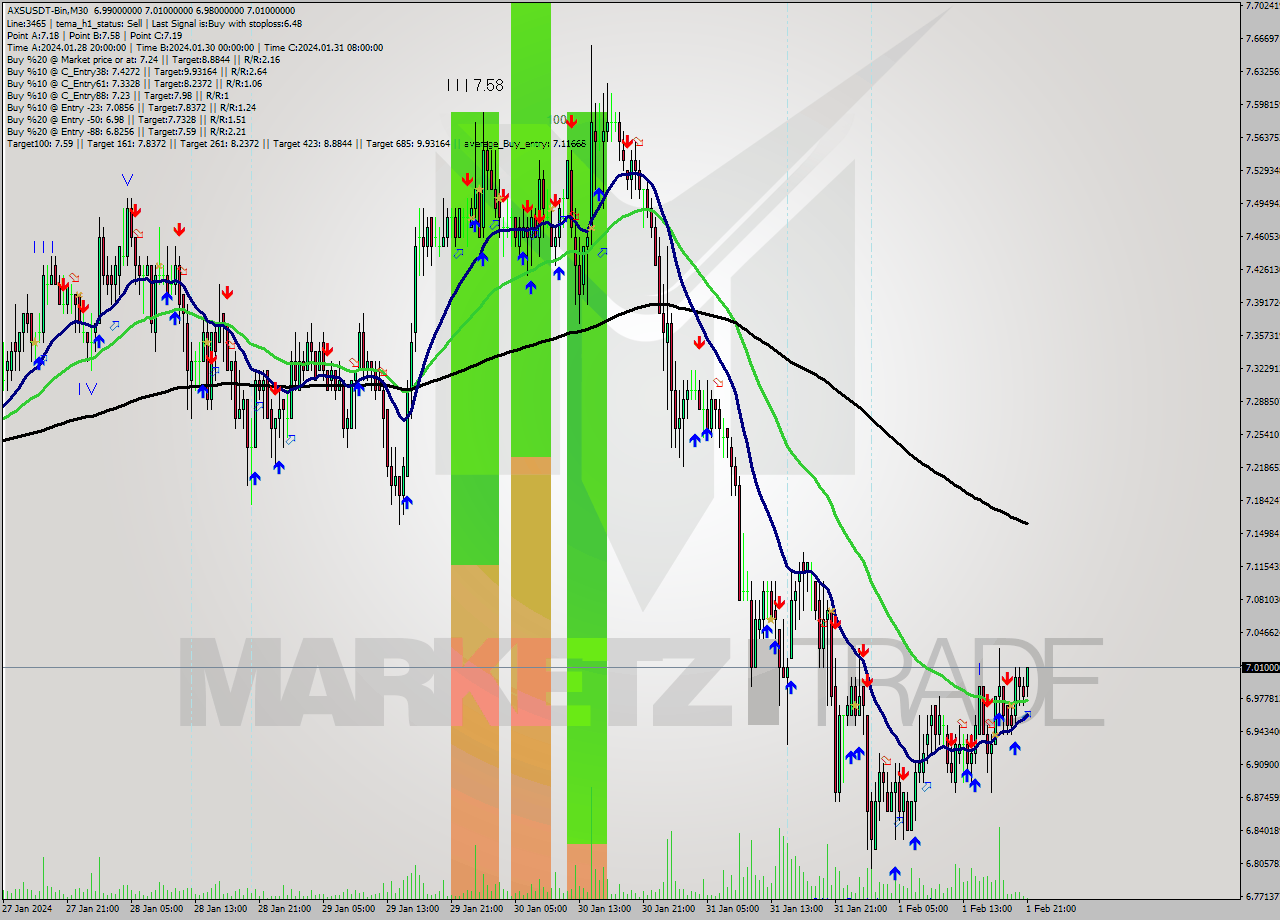Click the 6.77137 price axis label
Screen dimensions: 1280x920
(x=1260, y=896)
